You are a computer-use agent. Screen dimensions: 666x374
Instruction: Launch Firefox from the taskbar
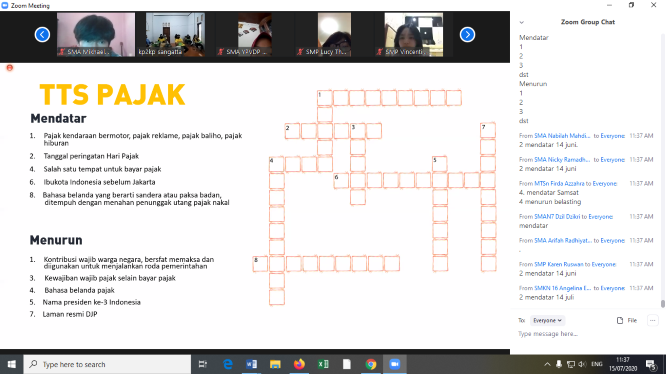click(299, 364)
